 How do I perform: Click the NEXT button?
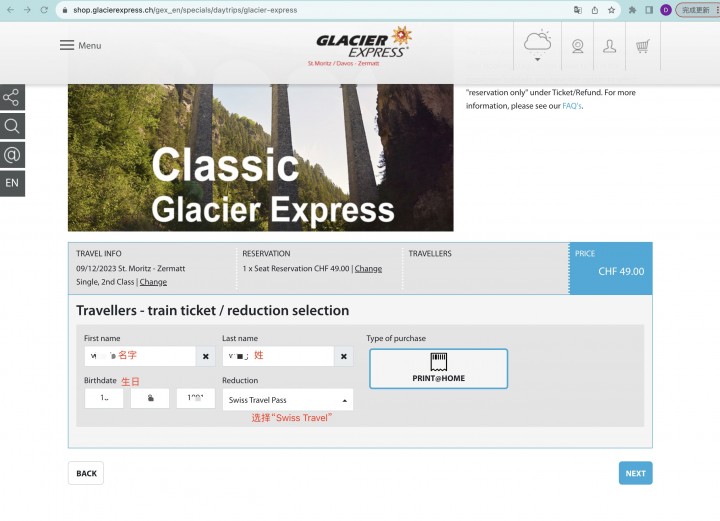tap(636, 473)
